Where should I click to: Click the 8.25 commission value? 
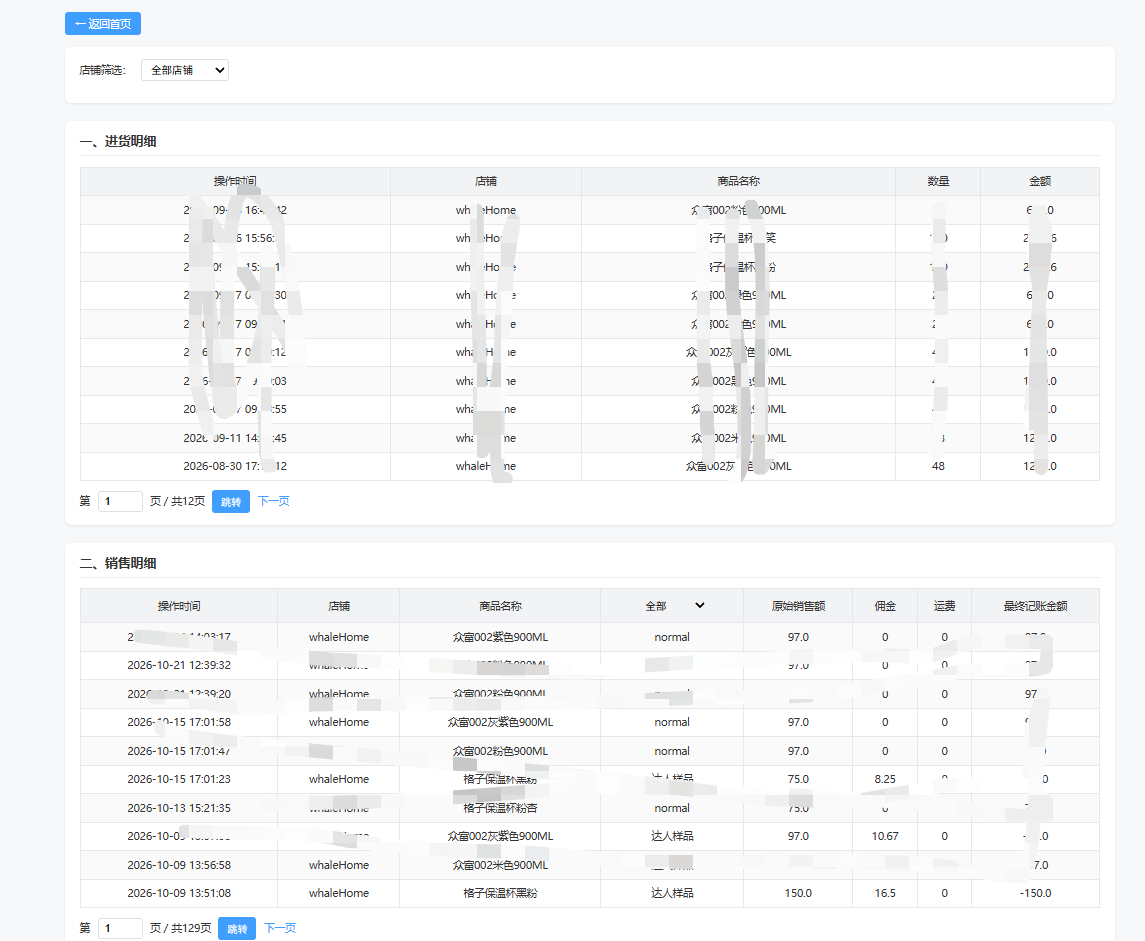click(x=885, y=780)
